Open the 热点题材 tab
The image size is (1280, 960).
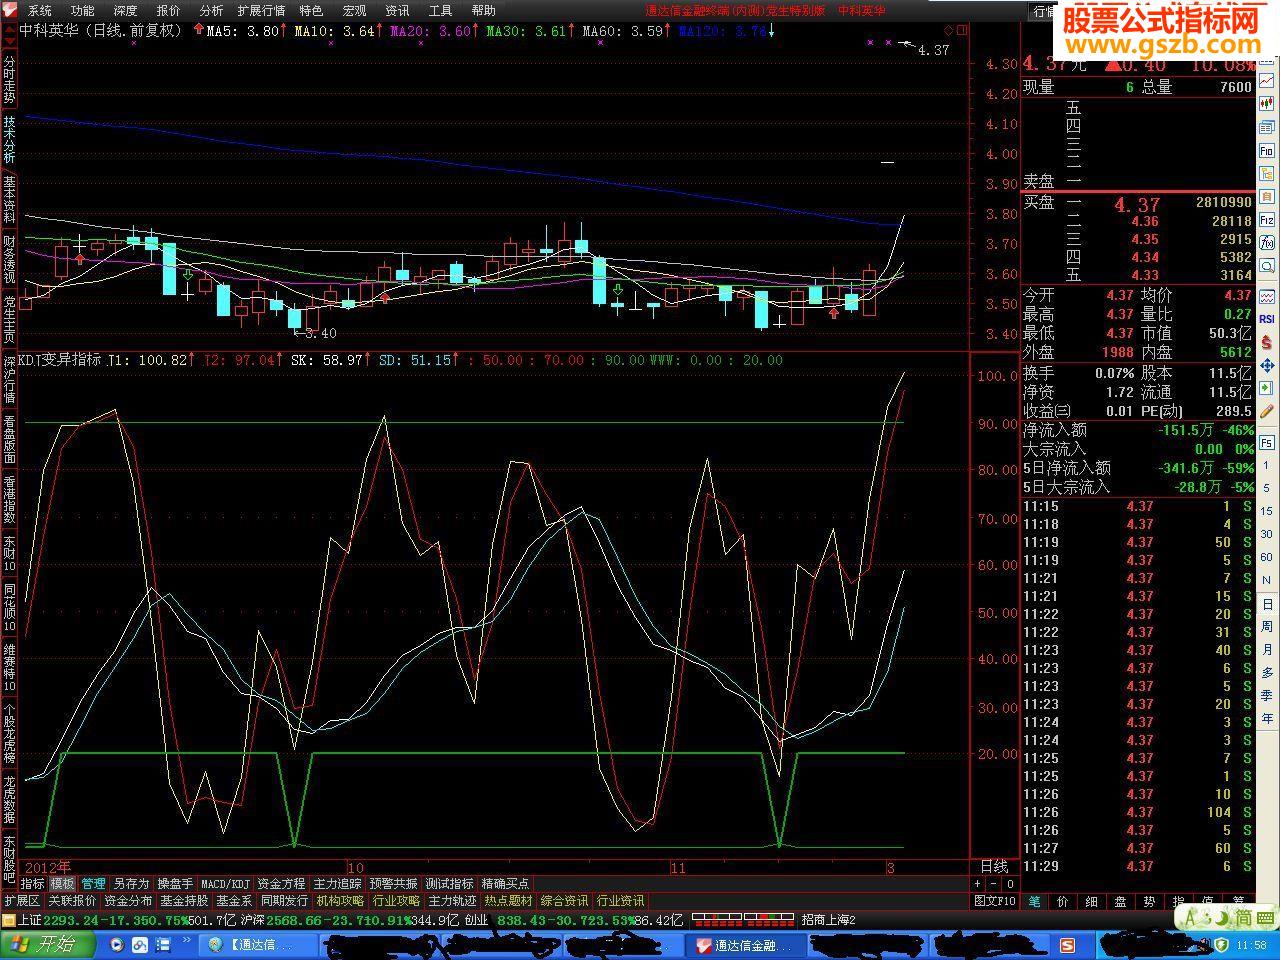tap(508, 901)
